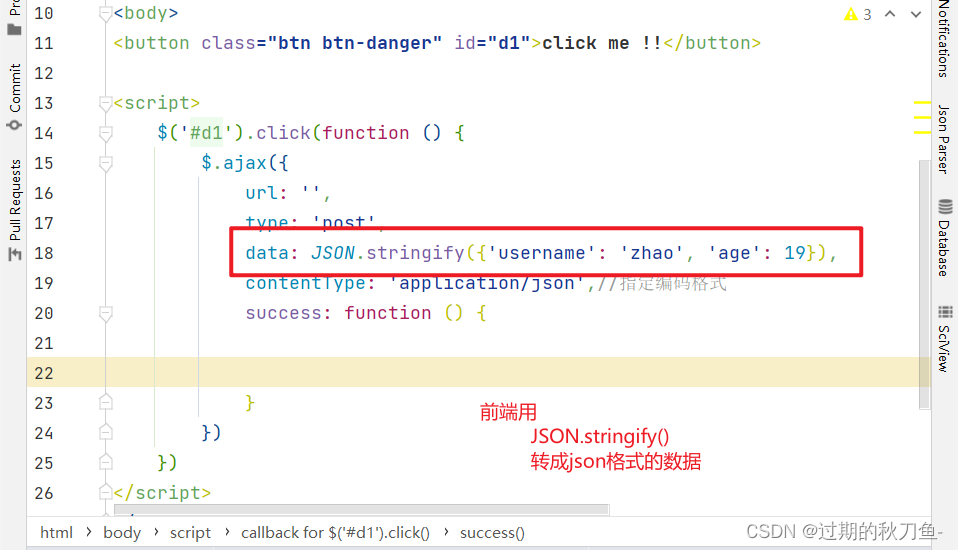Select the success() breadcrumb item
Image resolution: width=958 pixels, height=550 pixels.
tap(492, 533)
